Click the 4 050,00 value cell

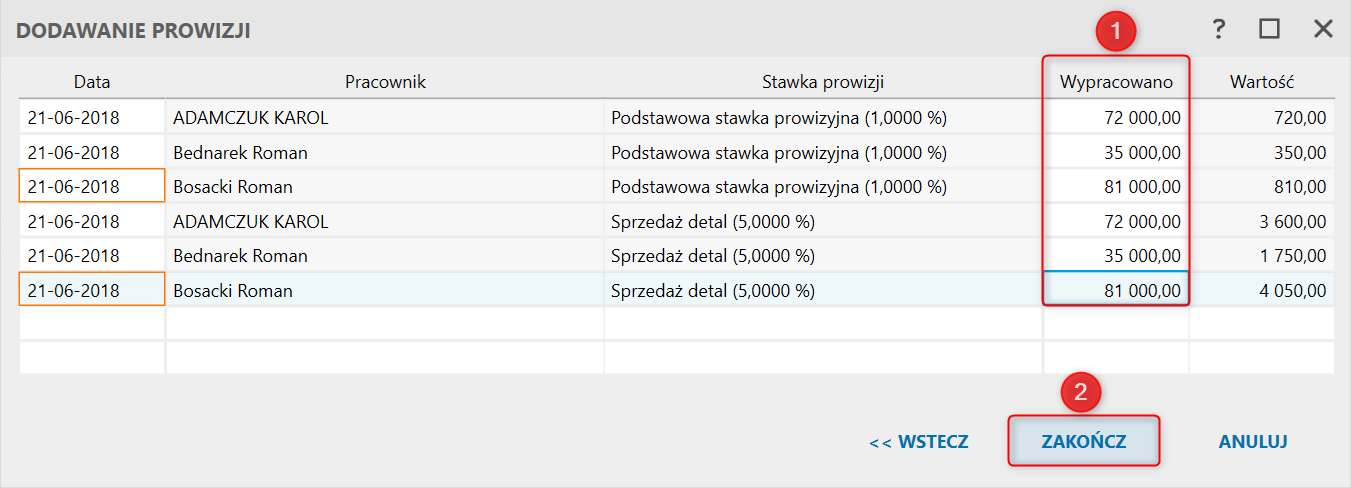pyautogui.click(x=1262, y=291)
